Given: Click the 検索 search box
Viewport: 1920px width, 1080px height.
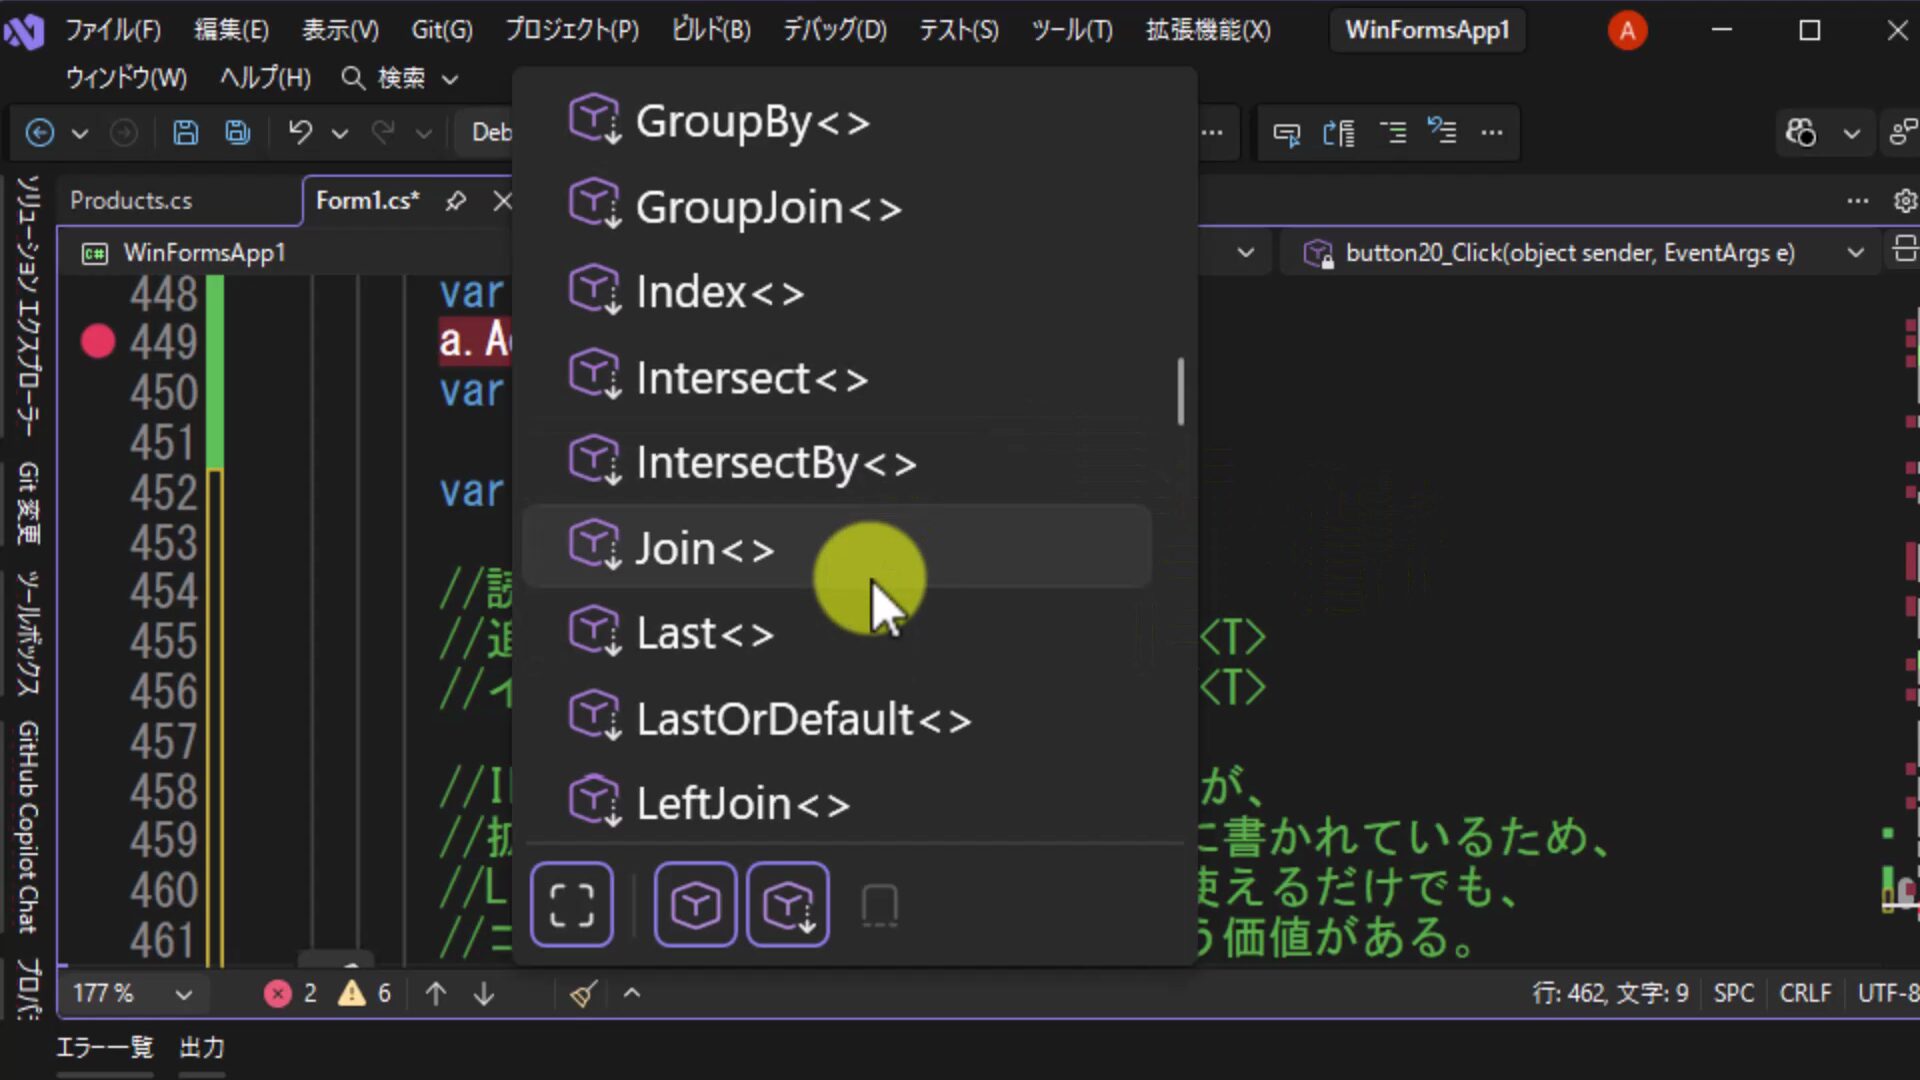Looking at the screenshot, I should tap(401, 78).
